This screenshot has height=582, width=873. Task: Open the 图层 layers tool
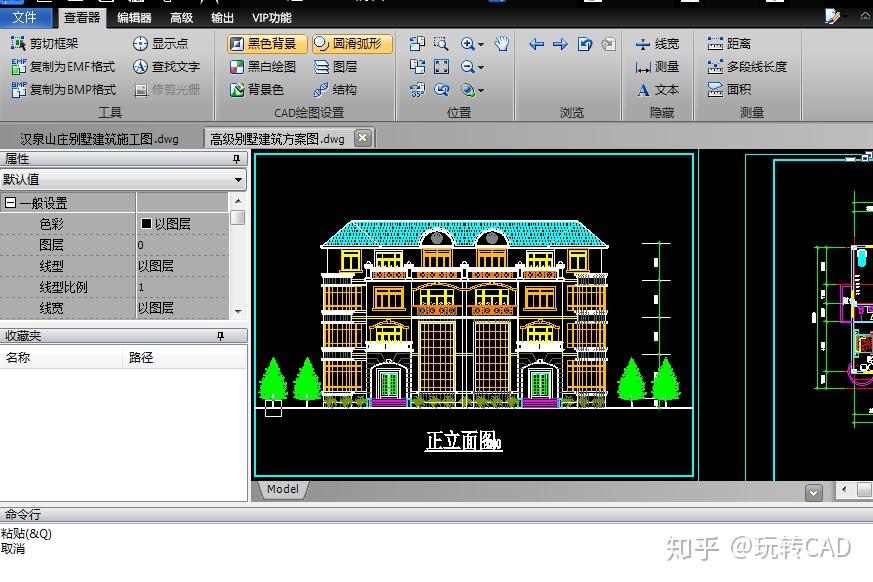[x=336, y=67]
